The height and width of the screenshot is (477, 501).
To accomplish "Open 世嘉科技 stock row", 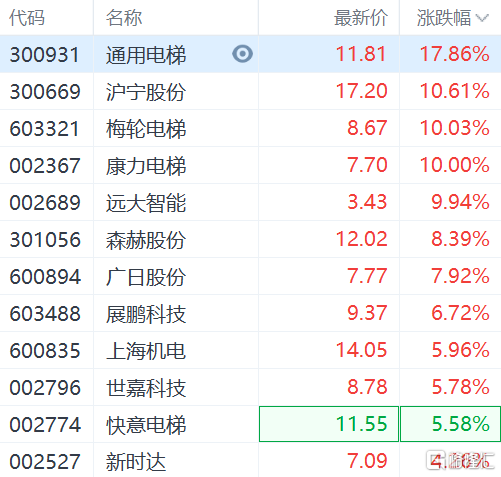I will point(250,387).
